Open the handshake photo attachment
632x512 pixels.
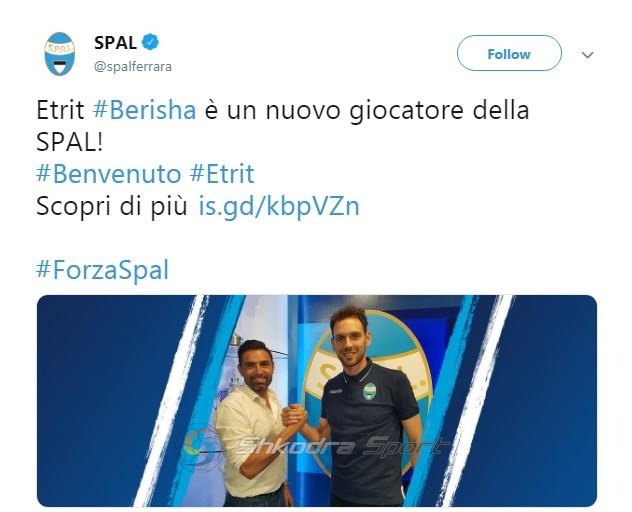pos(316,401)
